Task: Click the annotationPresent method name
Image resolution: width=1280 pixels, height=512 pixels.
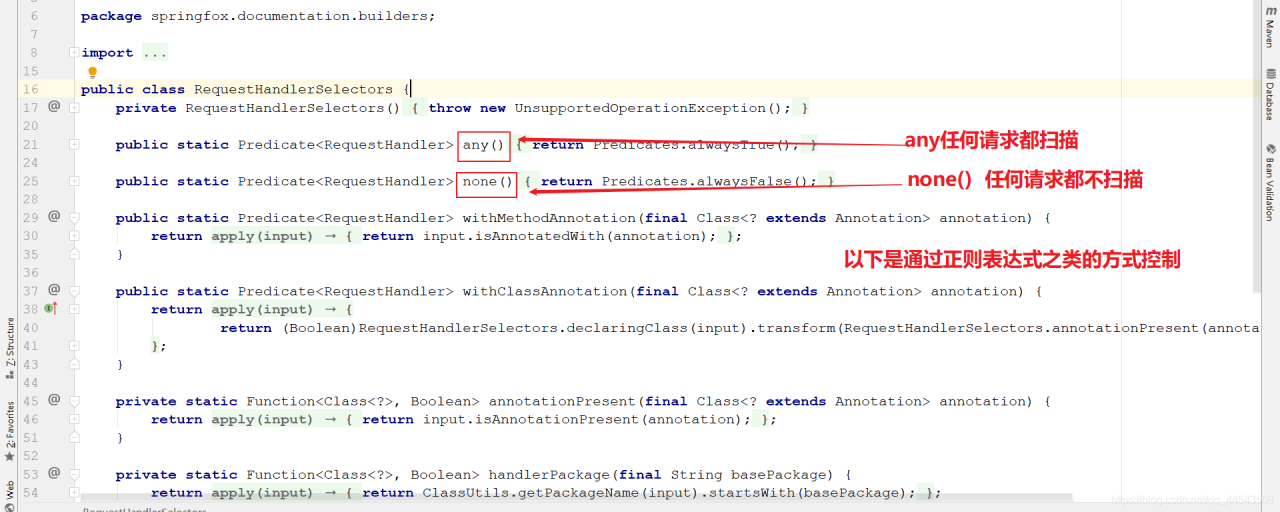Action: (562, 401)
